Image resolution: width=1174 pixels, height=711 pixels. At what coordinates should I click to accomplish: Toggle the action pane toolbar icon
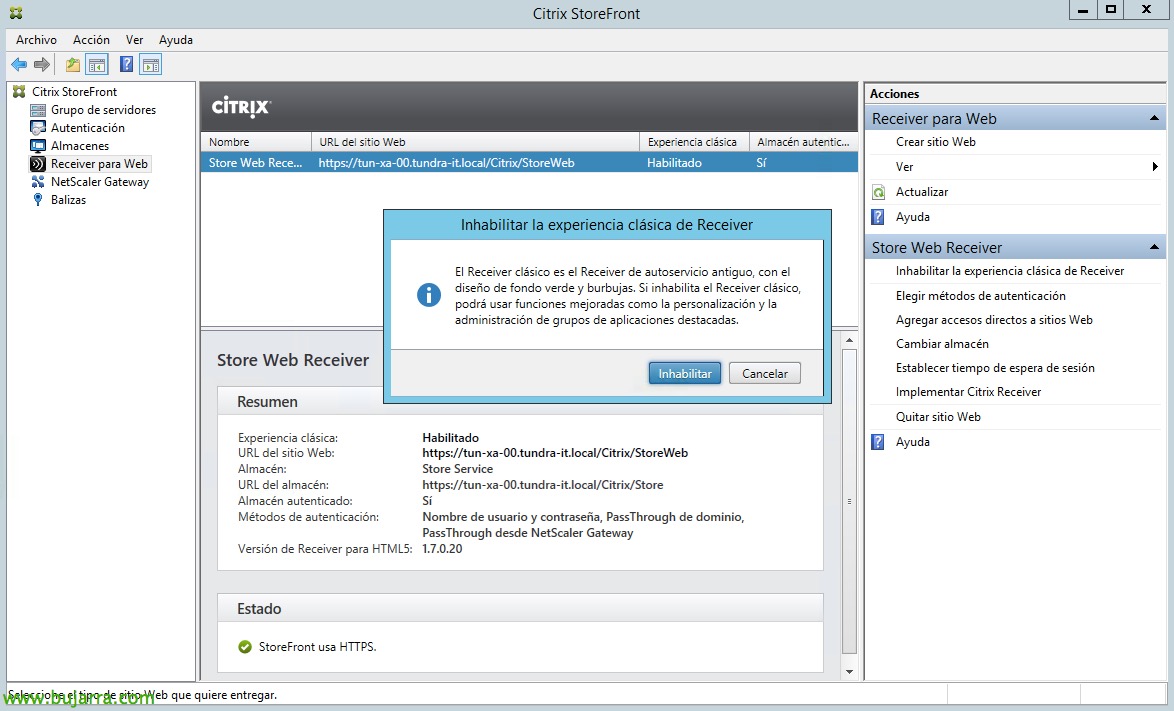150,65
